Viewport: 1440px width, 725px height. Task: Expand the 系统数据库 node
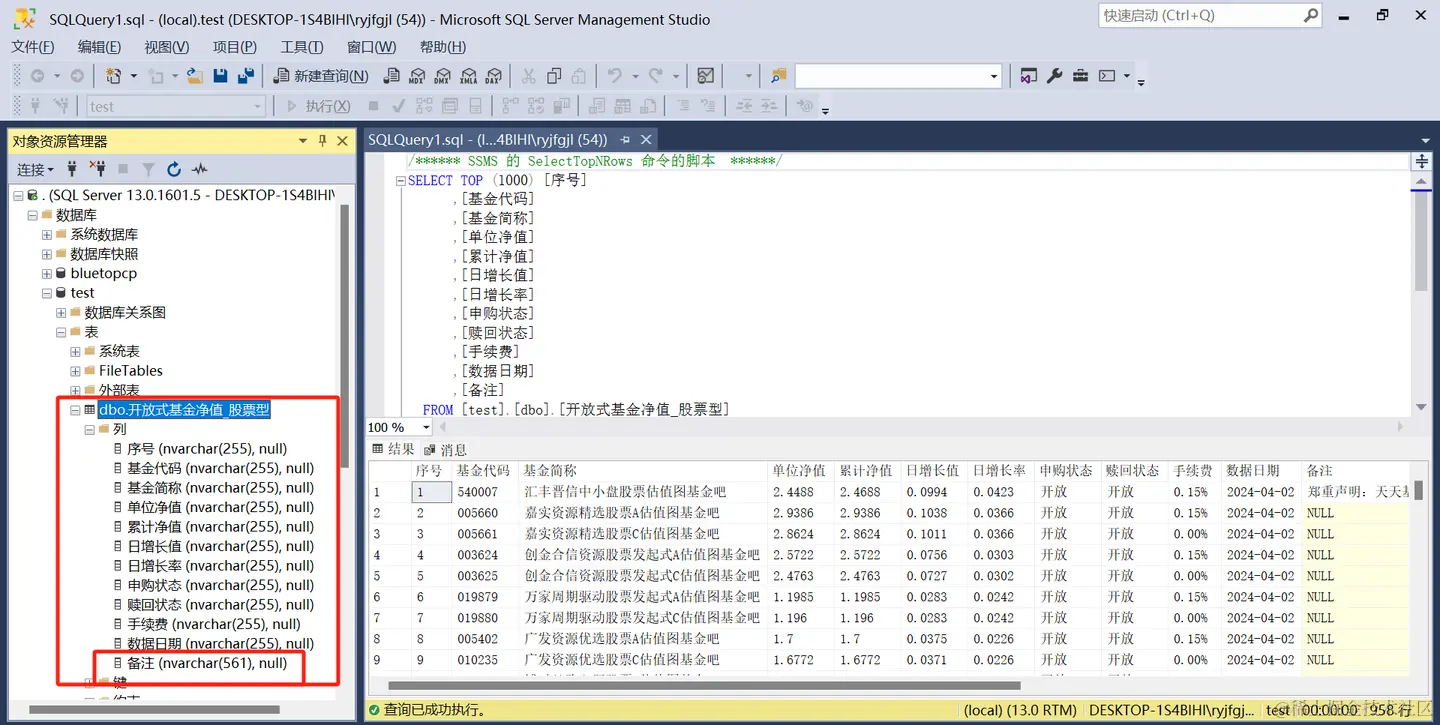pyautogui.click(x=47, y=235)
